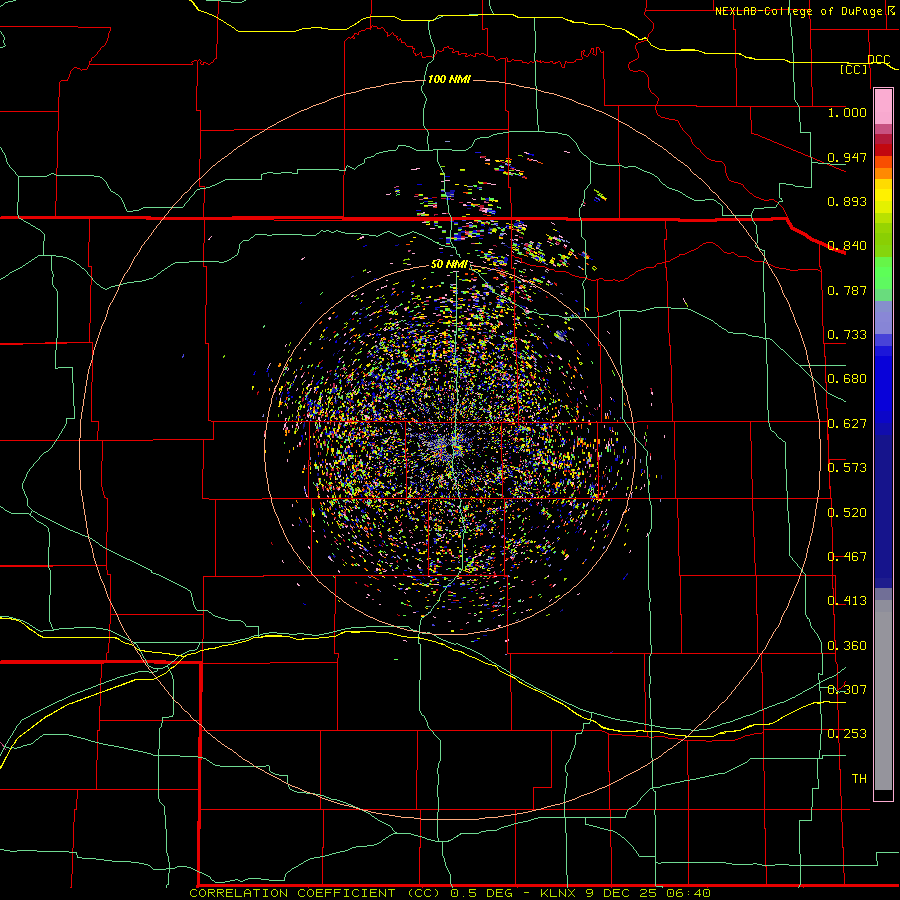Click the 0.893 color scale value
Viewport: 900px width, 900px height.
point(847,201)
